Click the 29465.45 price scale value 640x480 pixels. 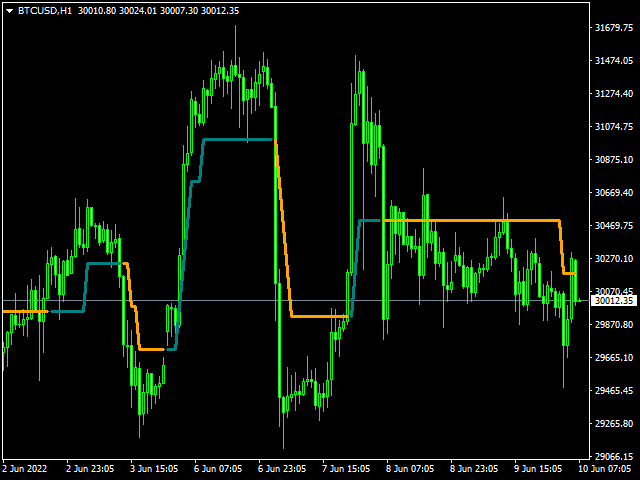(614, 391)
